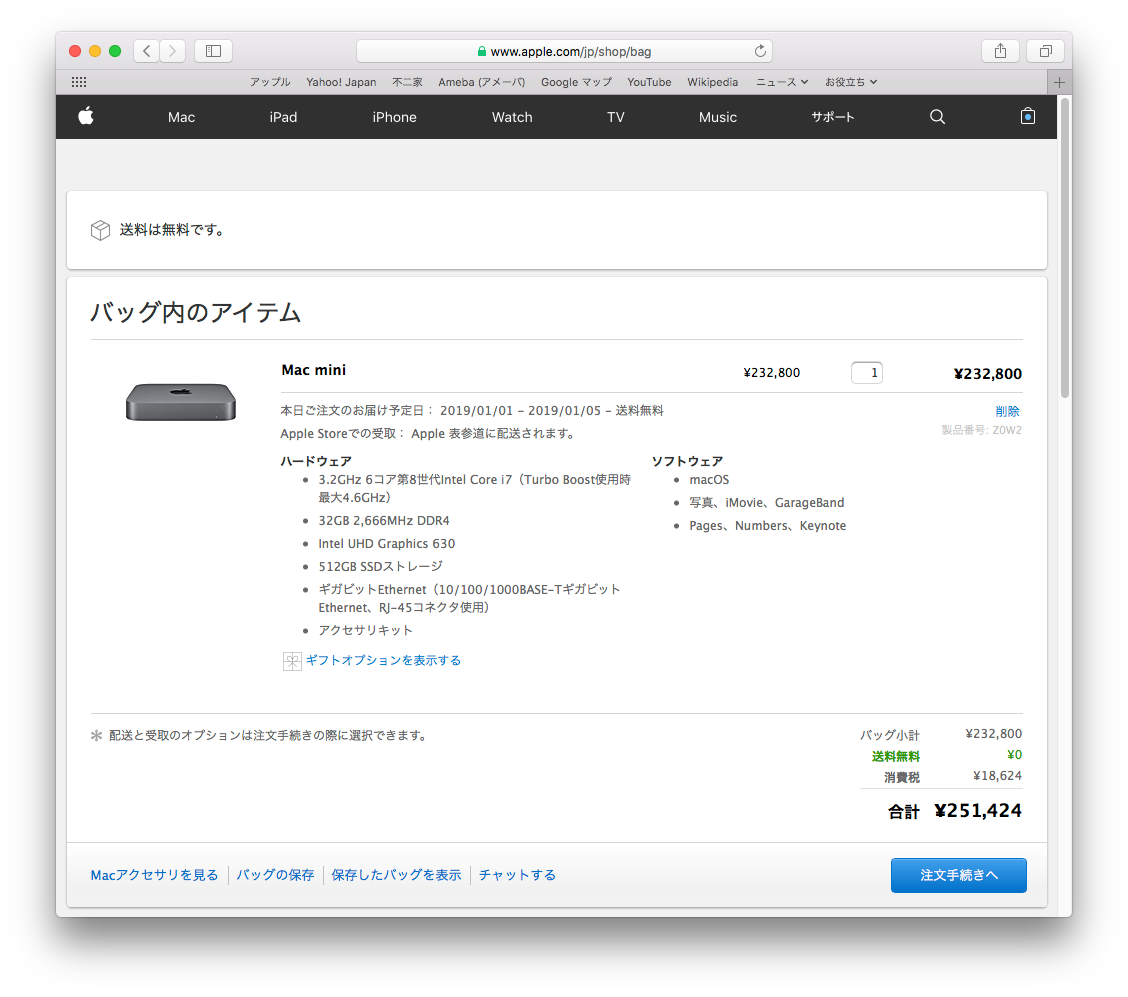Image resolution: width=1128 pixels, height=997 pixels.
Task: Open the Music menu item
Action: coord(718,117)
